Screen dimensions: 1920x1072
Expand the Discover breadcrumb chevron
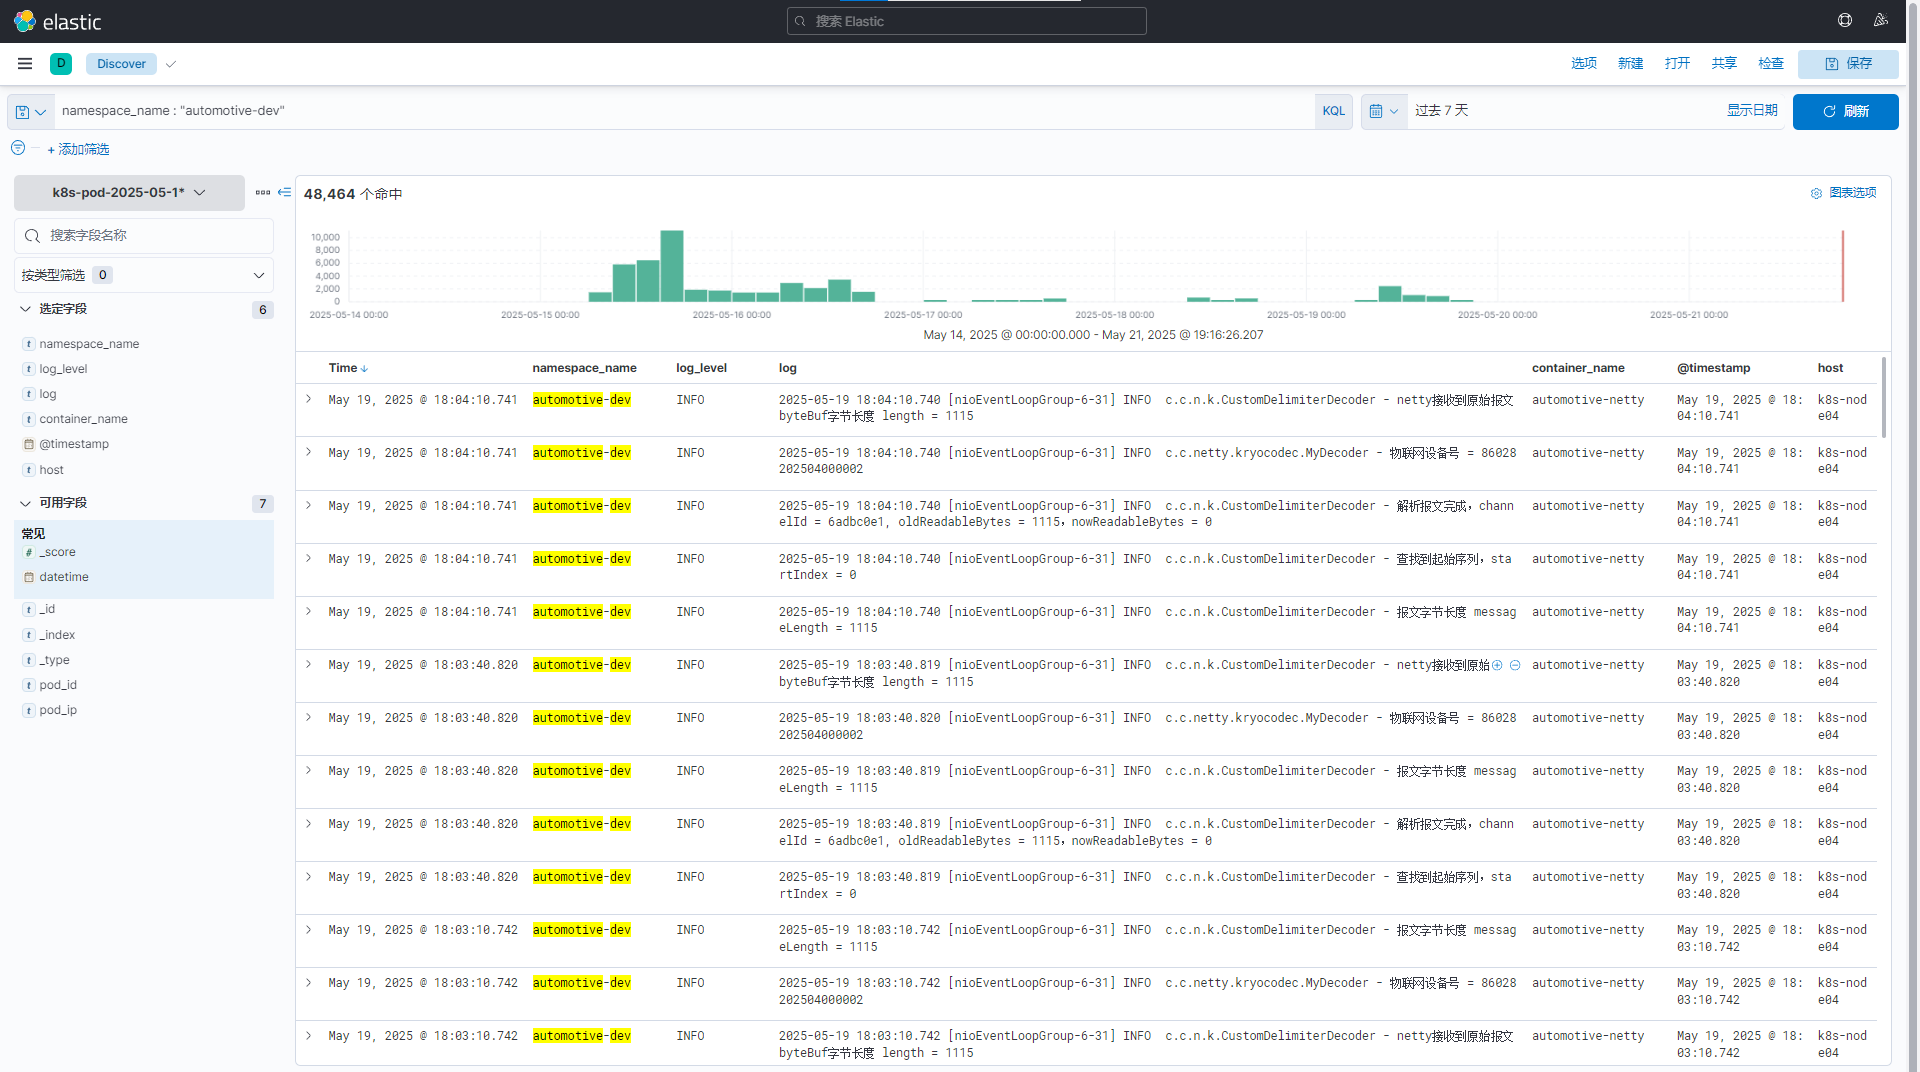click(171, 64)
